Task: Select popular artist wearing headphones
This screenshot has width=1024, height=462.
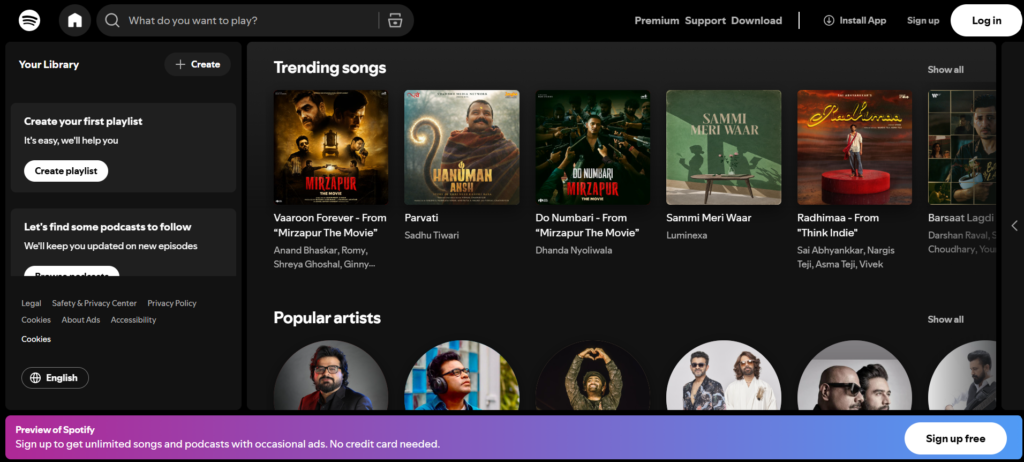Action: (462, 375)
